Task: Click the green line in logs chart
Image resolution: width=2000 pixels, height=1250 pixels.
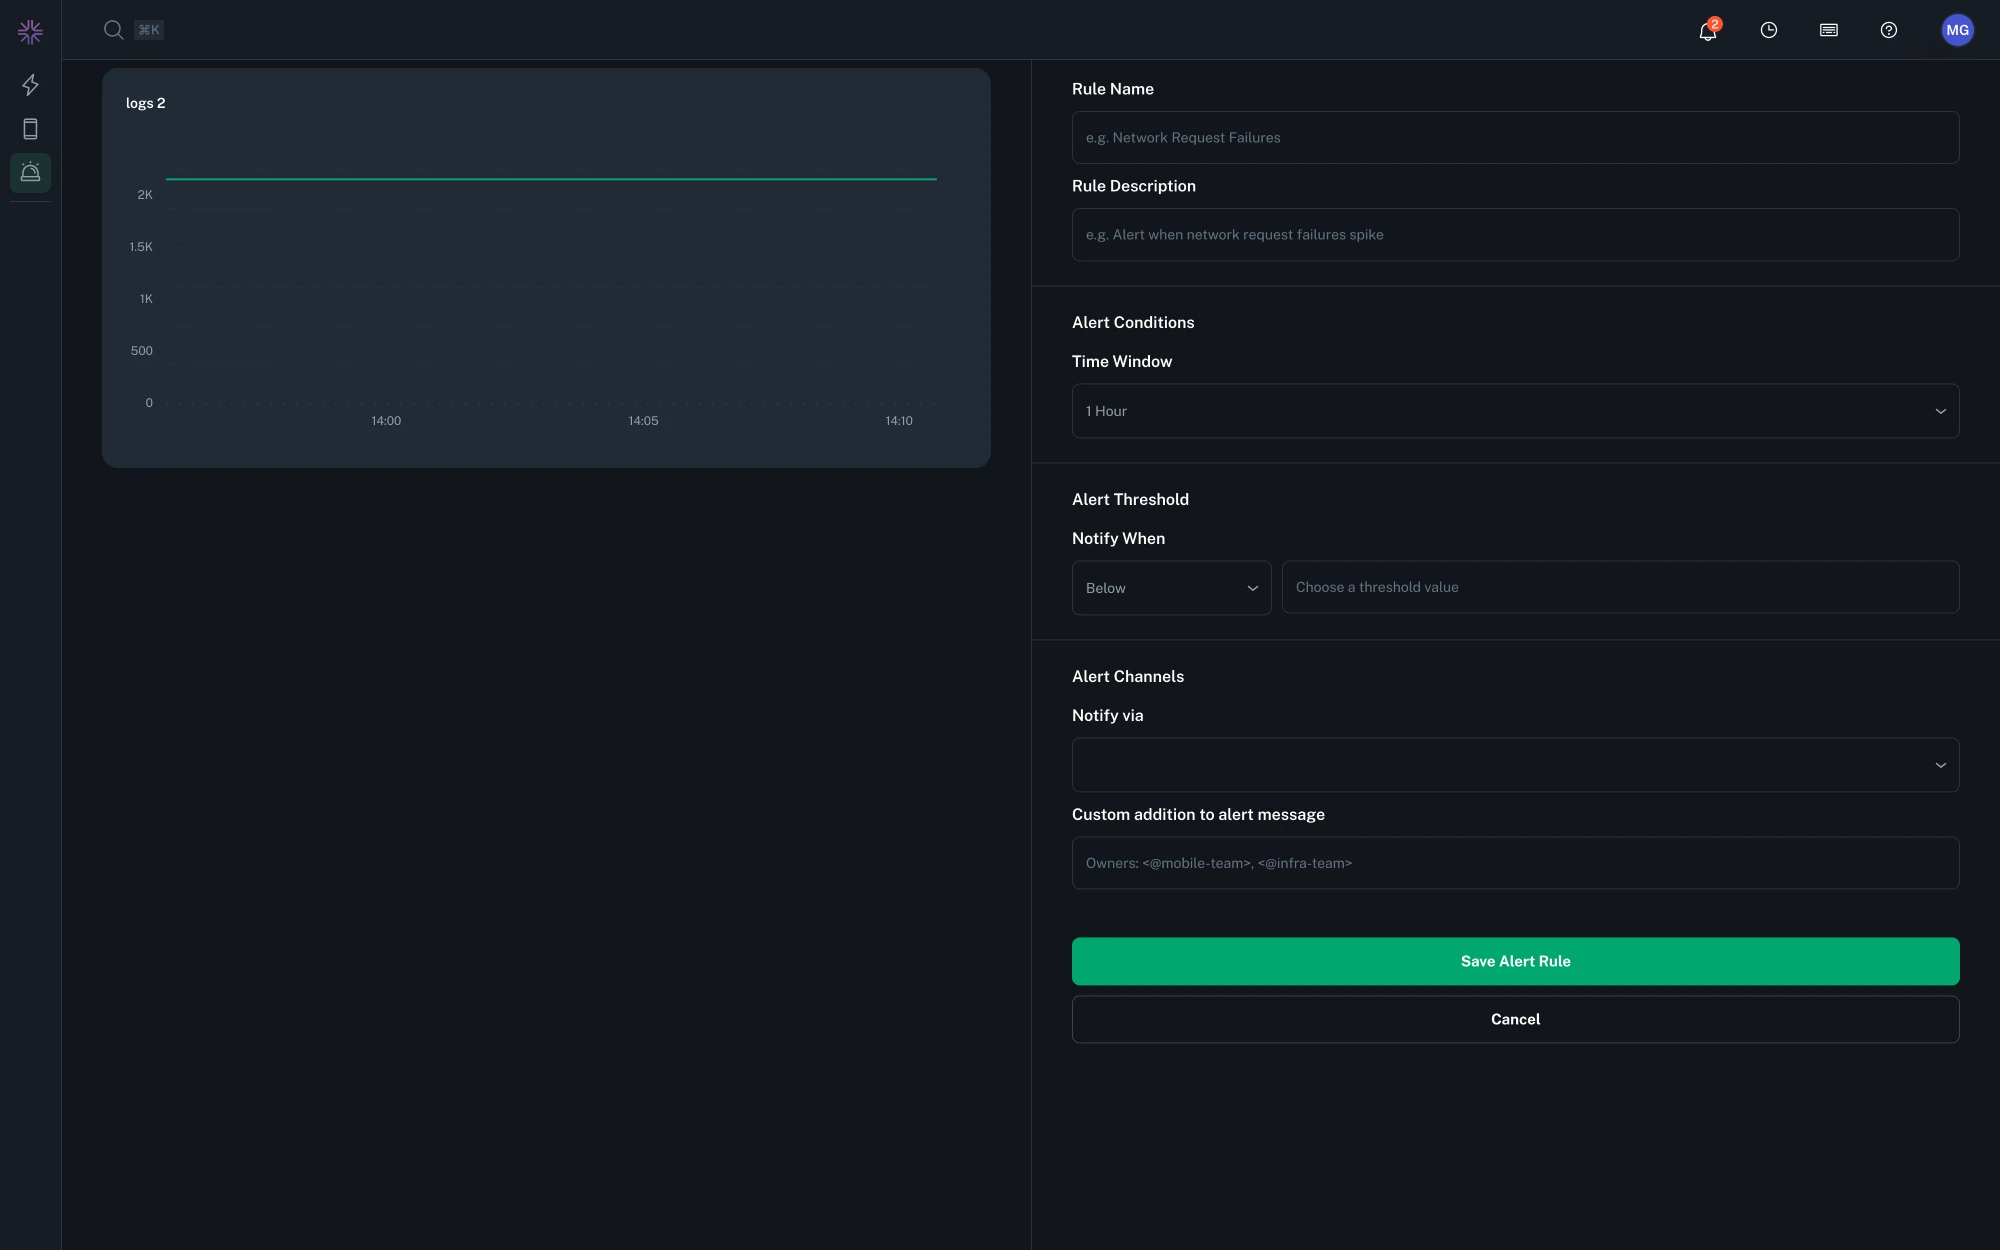Action: [x=550, y=179]
